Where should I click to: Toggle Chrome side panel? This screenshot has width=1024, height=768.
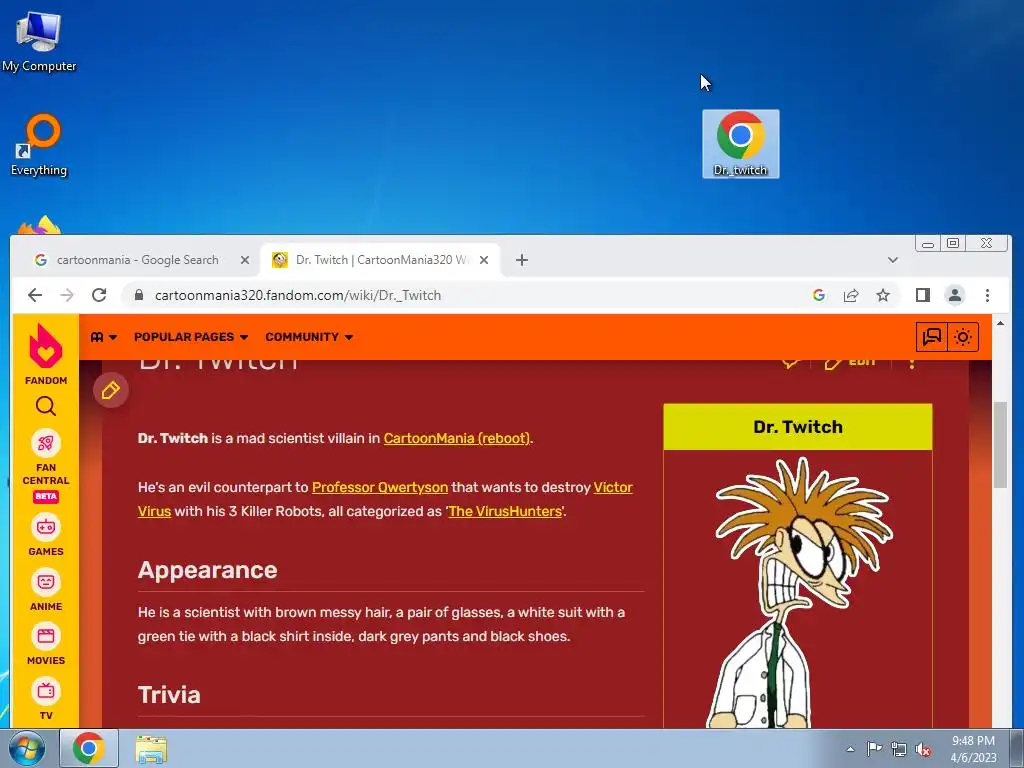pyautogui.click(x=923, y=295)
